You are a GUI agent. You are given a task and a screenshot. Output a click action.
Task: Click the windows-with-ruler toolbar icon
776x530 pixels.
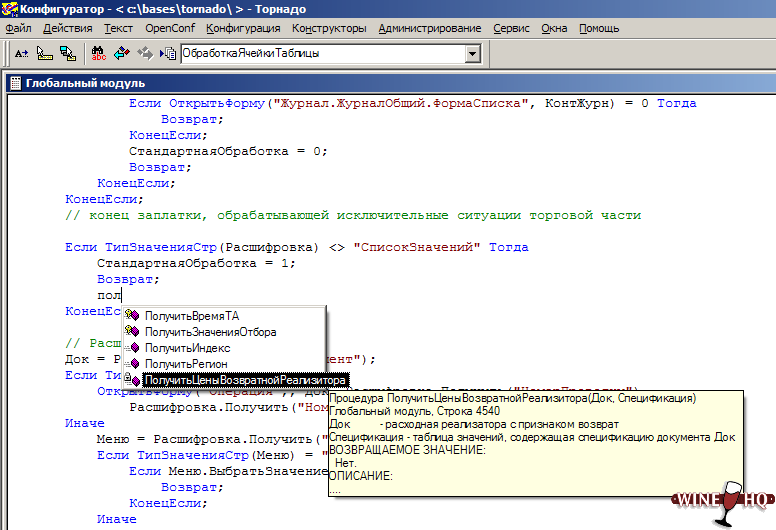(x=68, y=53)
